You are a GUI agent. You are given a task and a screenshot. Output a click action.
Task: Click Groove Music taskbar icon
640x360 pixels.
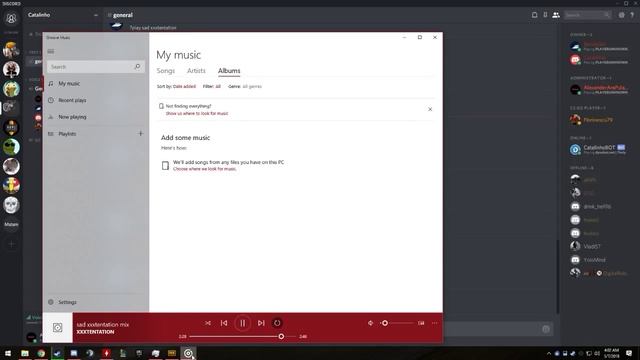(x=188, y=353)
